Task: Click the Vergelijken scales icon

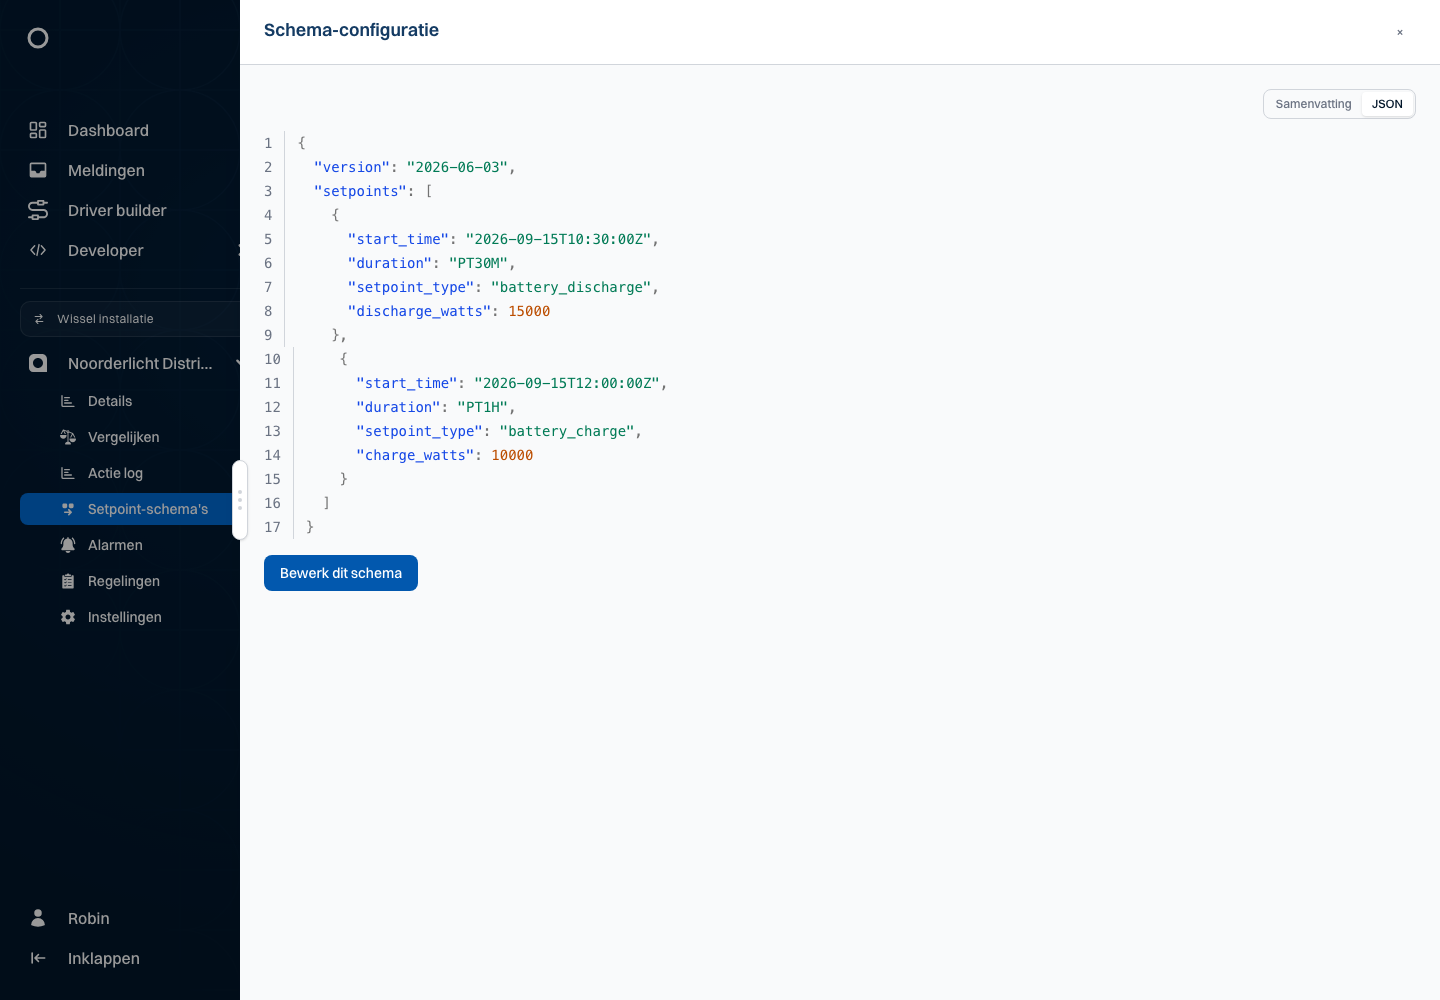Action: (68, 437)
